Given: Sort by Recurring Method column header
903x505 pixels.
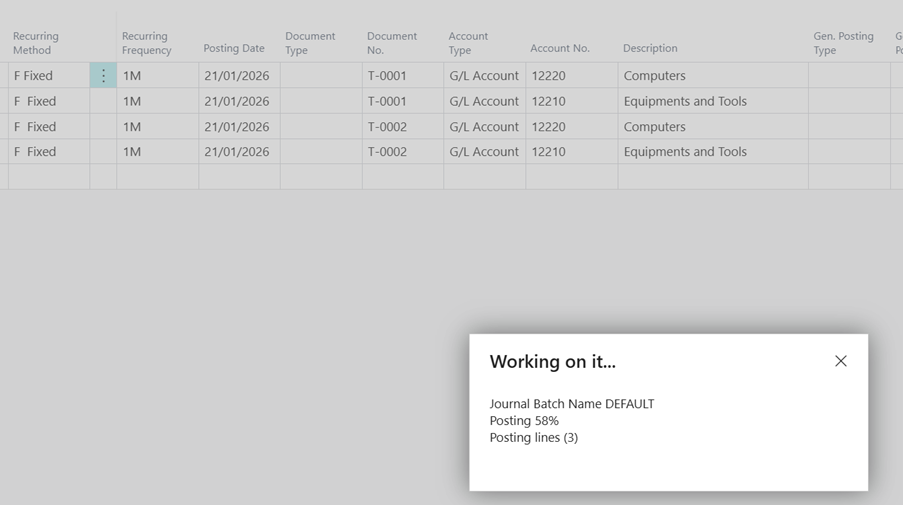Looking at the screenshot, I should tap(36, 43).
